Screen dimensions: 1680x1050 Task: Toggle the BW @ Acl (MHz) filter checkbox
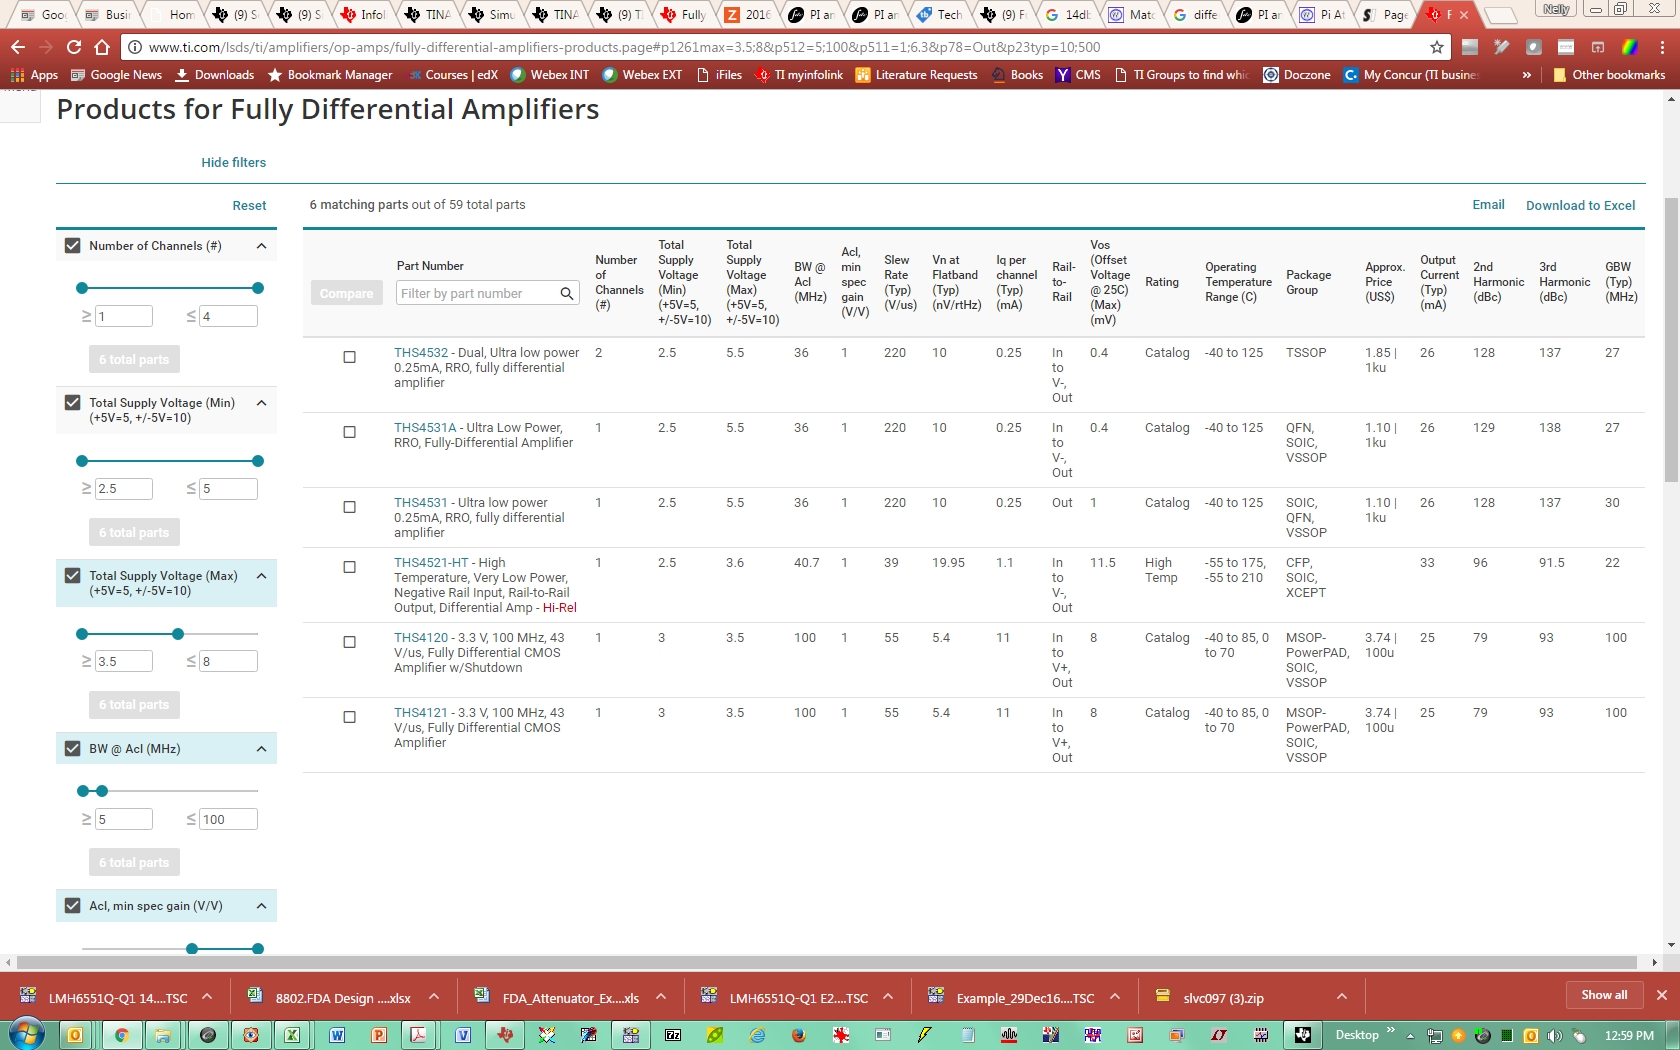pyautogui.click(x=72, y=749)
